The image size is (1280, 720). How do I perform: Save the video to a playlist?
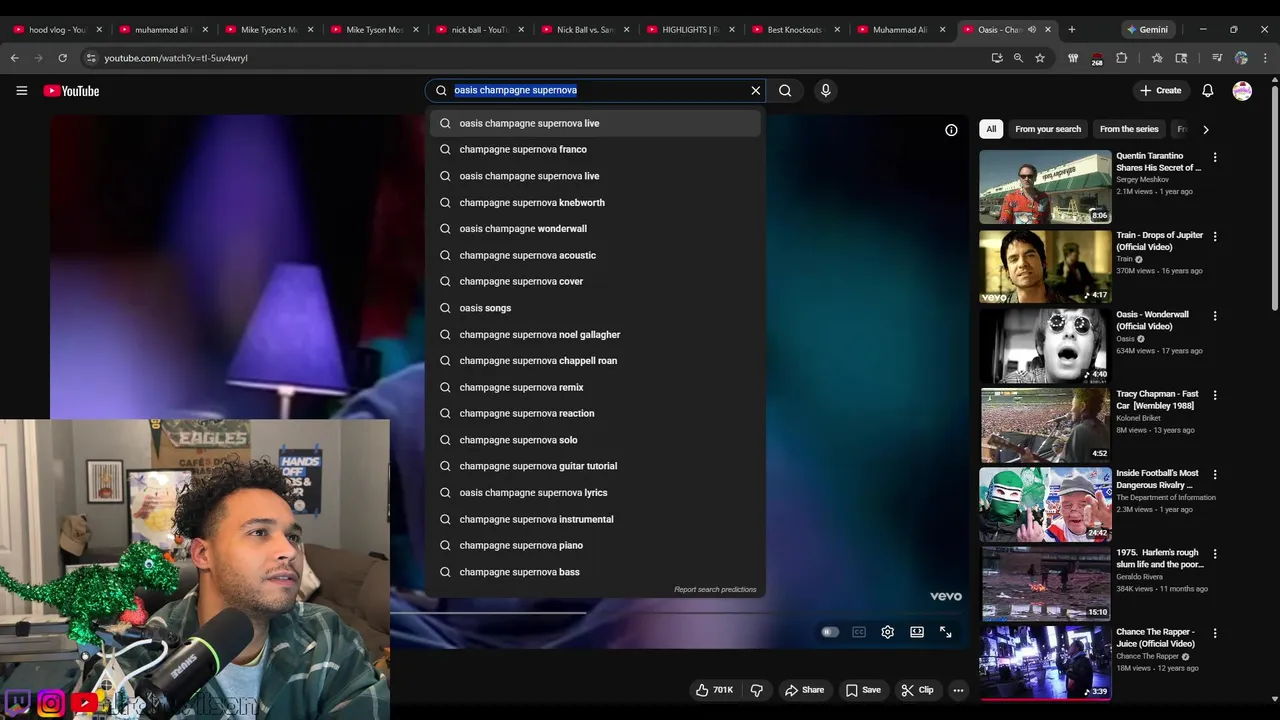(863, 690)
